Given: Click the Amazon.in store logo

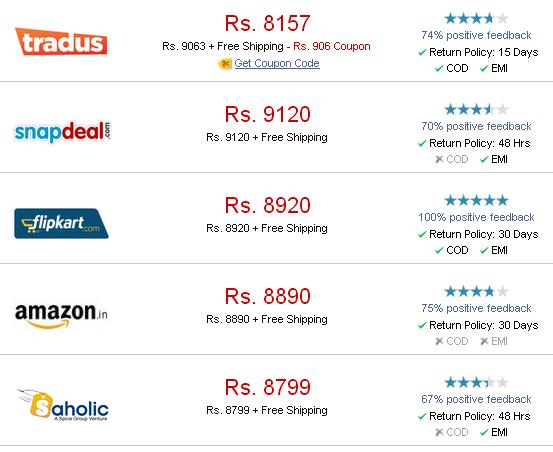Looking at the screenshot, I should pos(61,316).
